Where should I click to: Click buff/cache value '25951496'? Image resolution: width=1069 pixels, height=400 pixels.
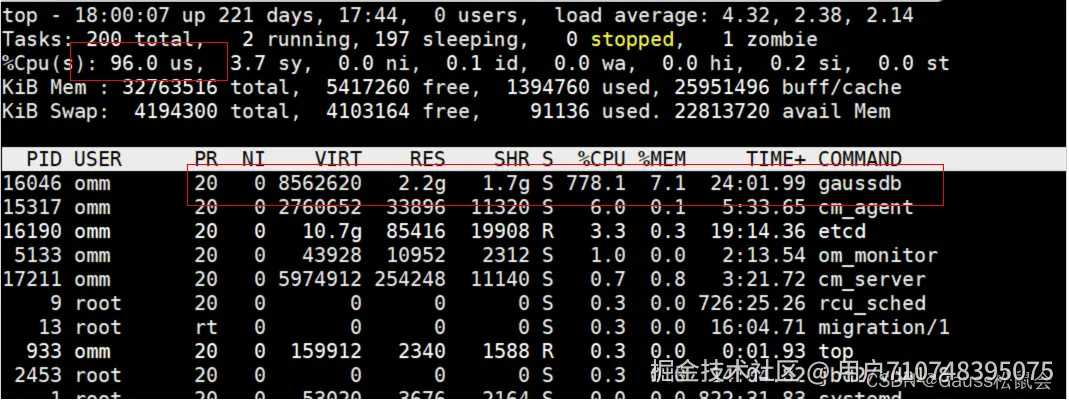pyautogui.click(x=722, y=88)
